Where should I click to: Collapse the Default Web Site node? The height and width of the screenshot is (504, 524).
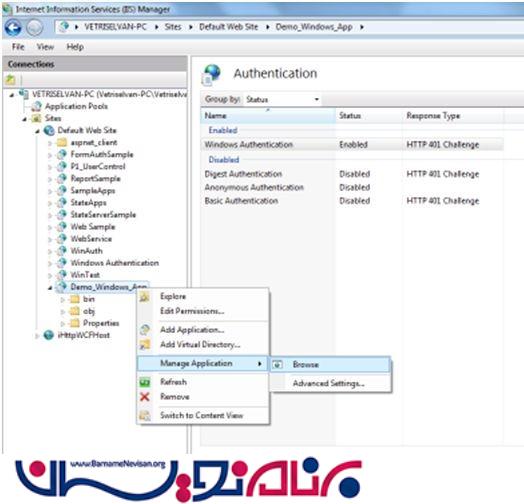coord(37,131)
